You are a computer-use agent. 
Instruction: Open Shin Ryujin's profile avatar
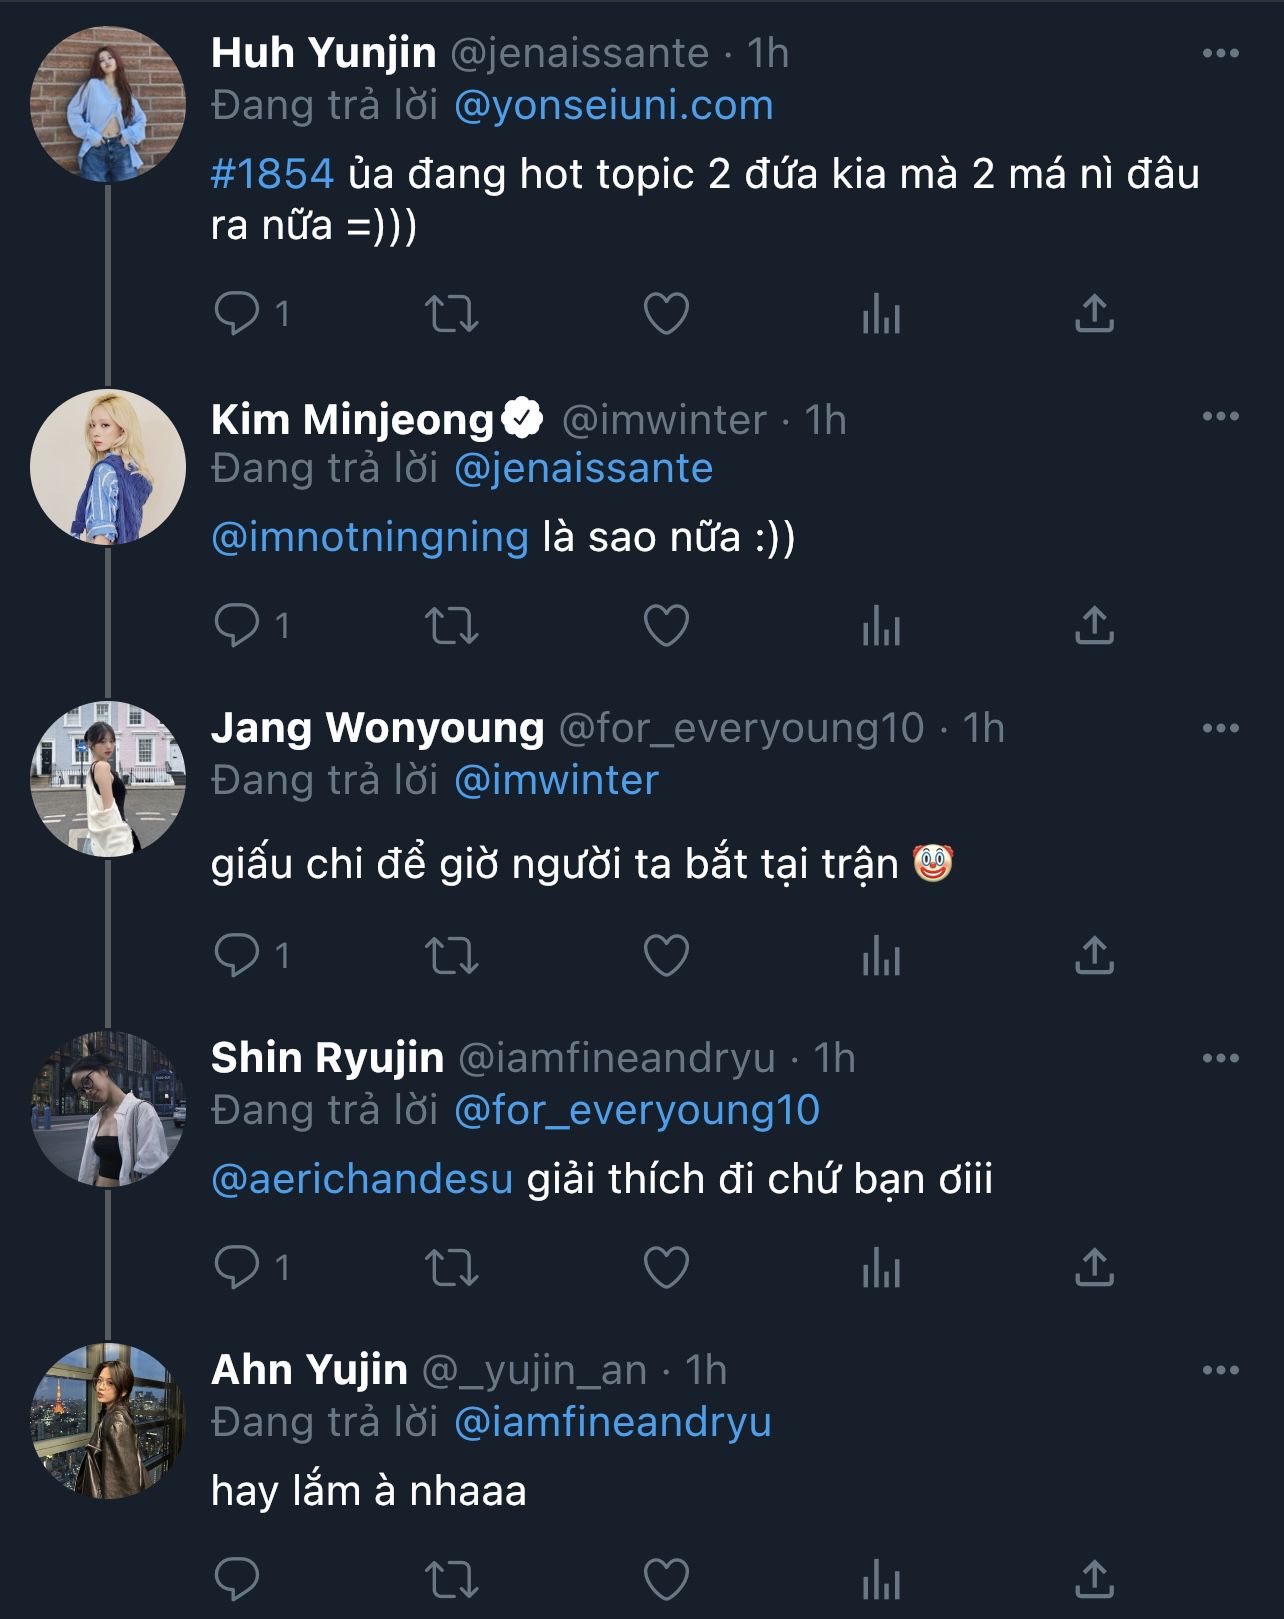[108, 1109]
